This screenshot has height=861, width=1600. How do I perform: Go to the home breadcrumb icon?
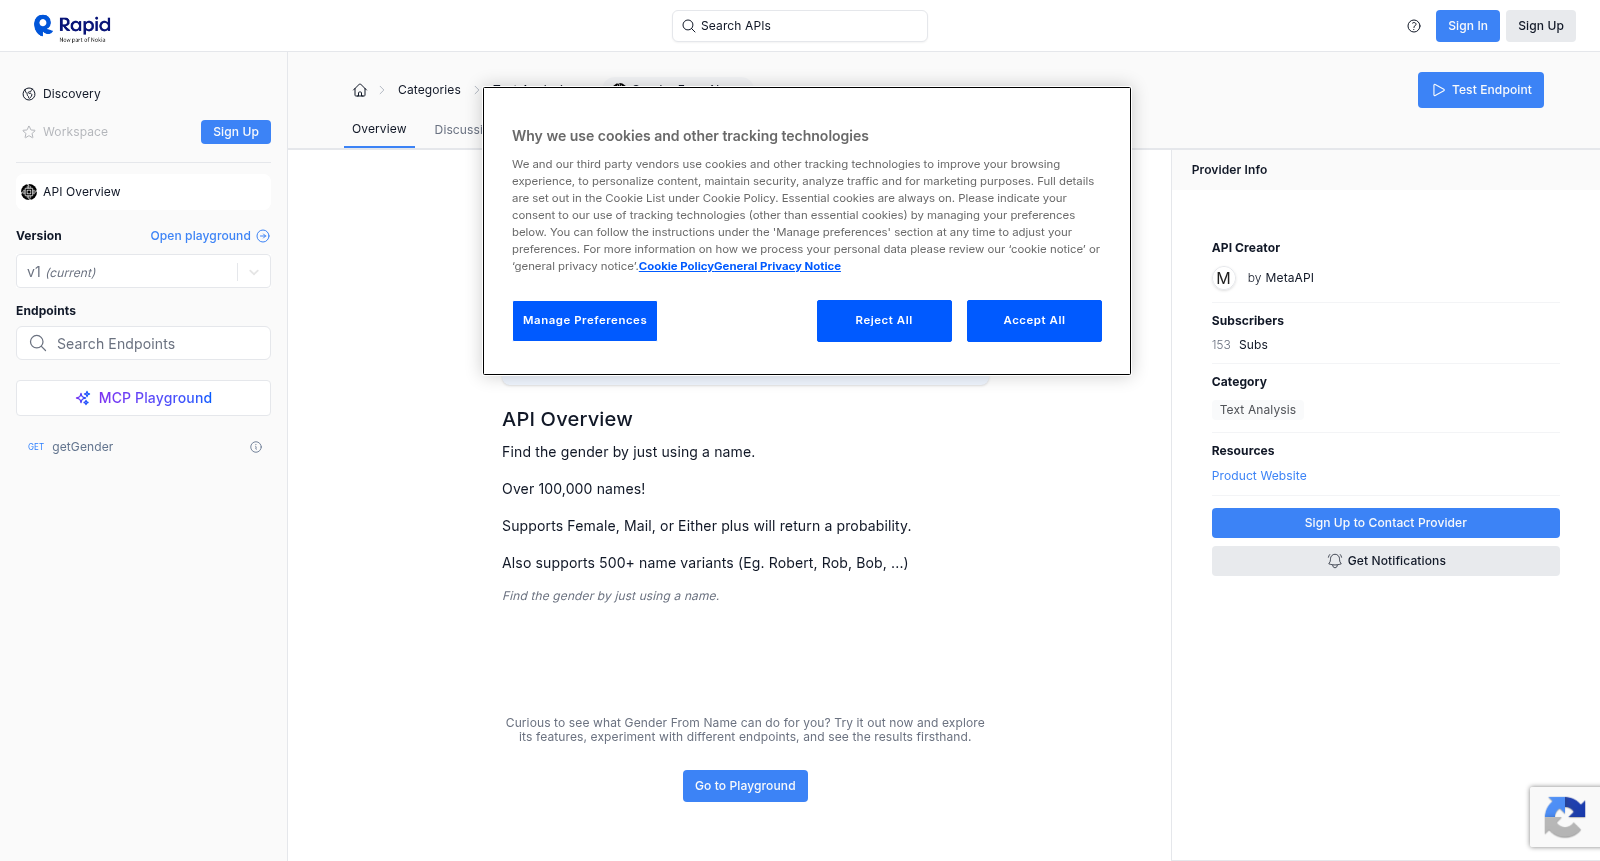[360, 90]
